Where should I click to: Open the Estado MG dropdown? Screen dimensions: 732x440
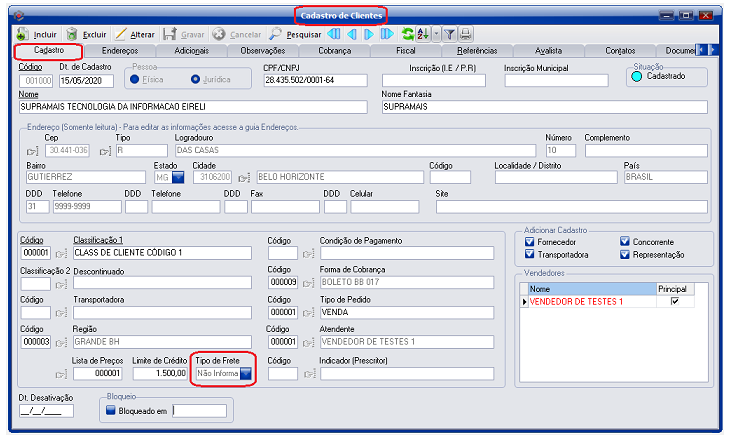tap(178, 177)
